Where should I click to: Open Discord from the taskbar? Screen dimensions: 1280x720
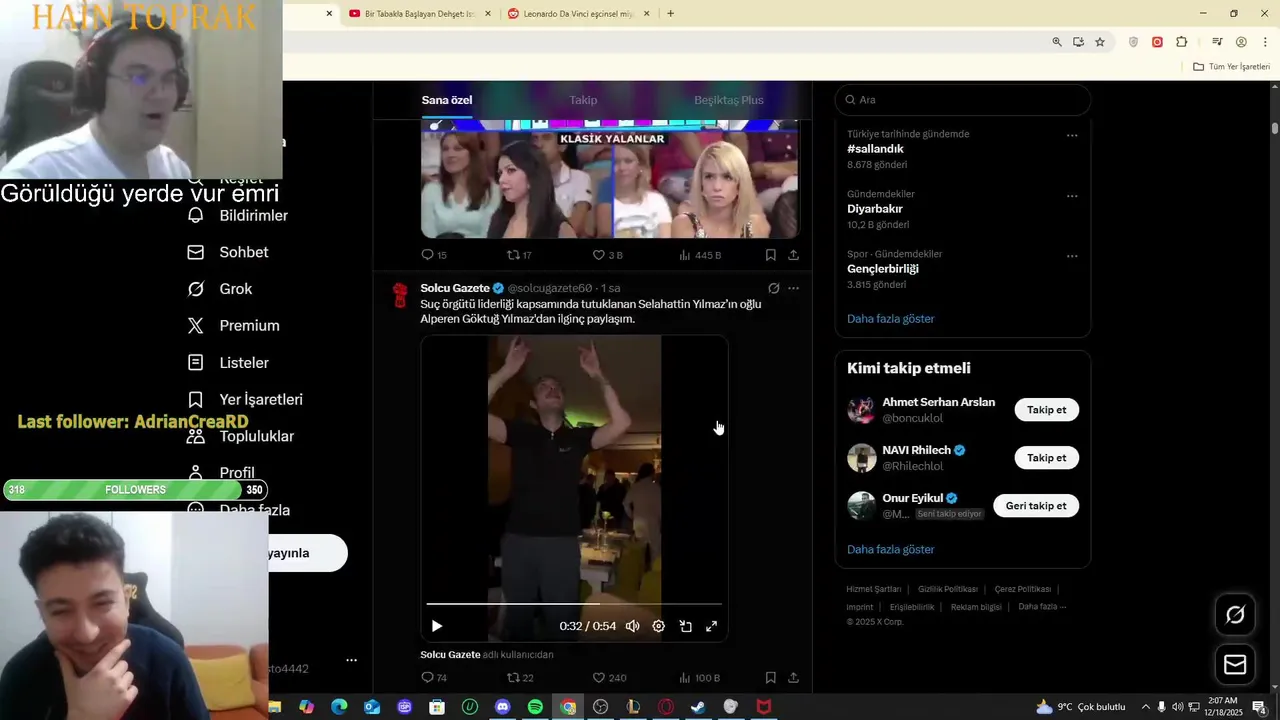point(502,707)
